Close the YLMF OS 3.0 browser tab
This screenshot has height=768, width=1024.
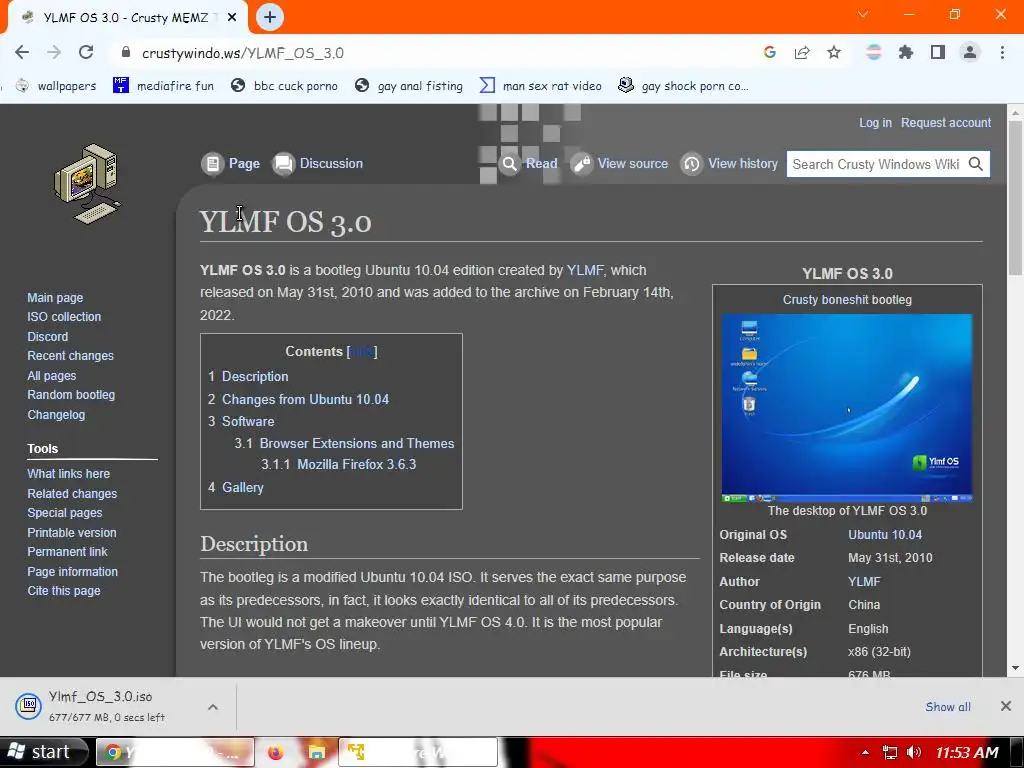point(232,18)
